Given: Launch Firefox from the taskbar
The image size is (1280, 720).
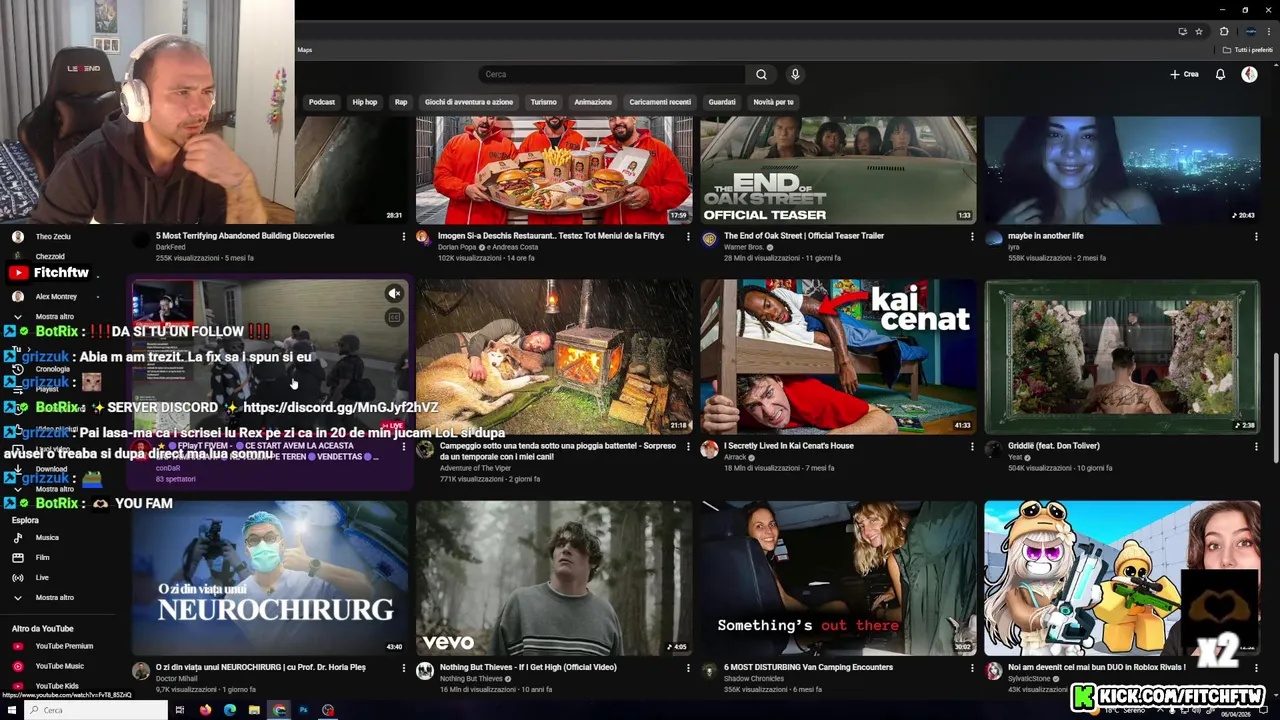Looking at the screenshot, I should point(205,710).
